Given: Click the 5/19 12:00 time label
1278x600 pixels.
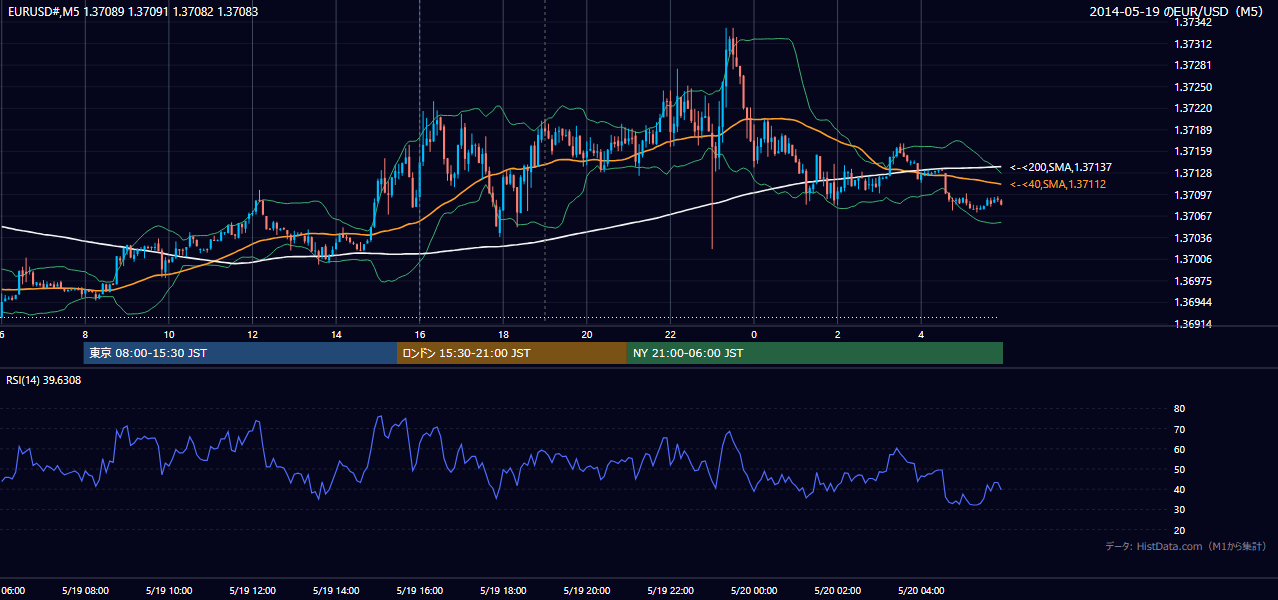Looking at the screenshot, I should 252,590.
